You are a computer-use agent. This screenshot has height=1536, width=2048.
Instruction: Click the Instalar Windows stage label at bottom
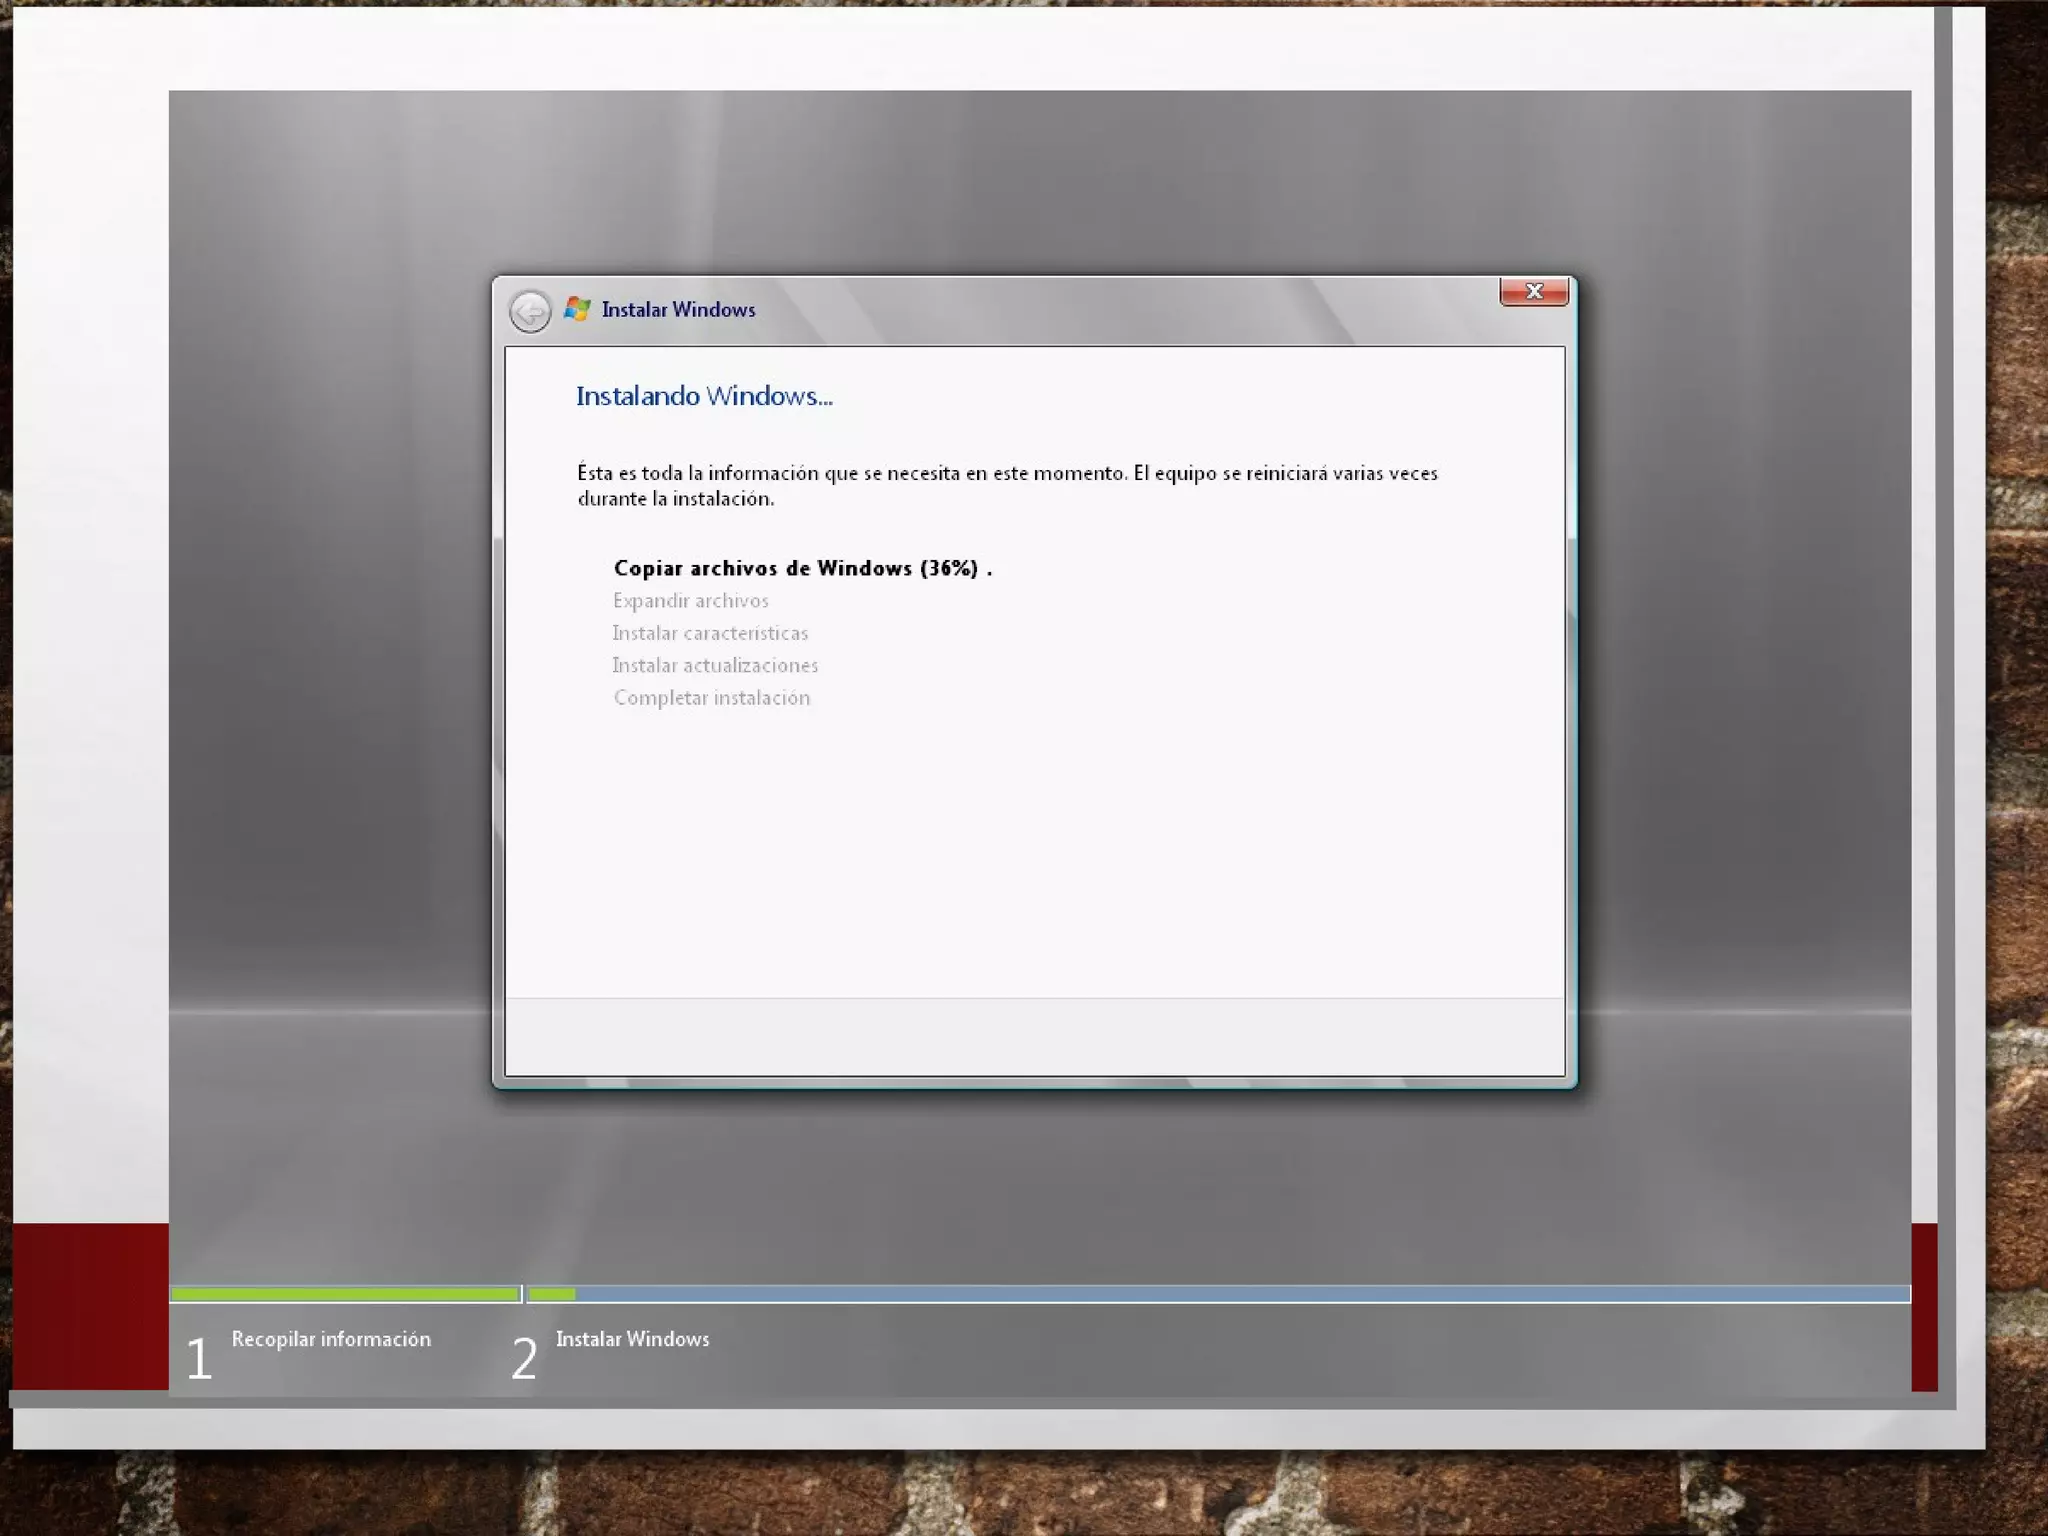tap(632, 1339)
